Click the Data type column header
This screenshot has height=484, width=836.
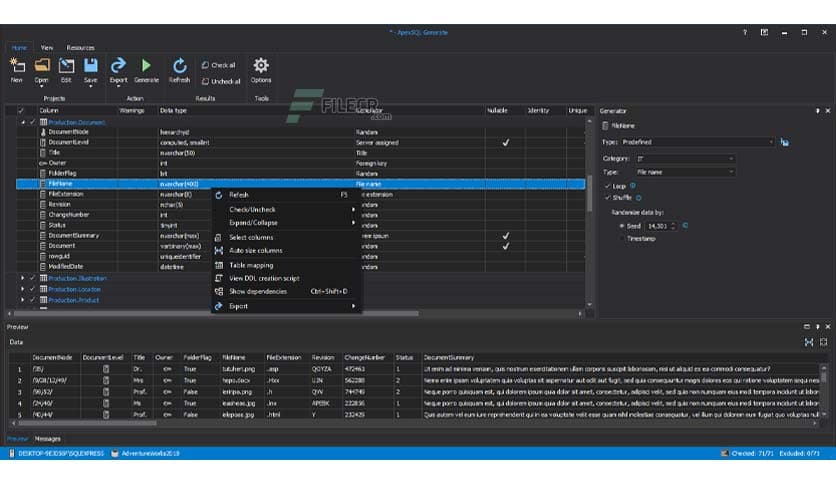pos(173,110)
